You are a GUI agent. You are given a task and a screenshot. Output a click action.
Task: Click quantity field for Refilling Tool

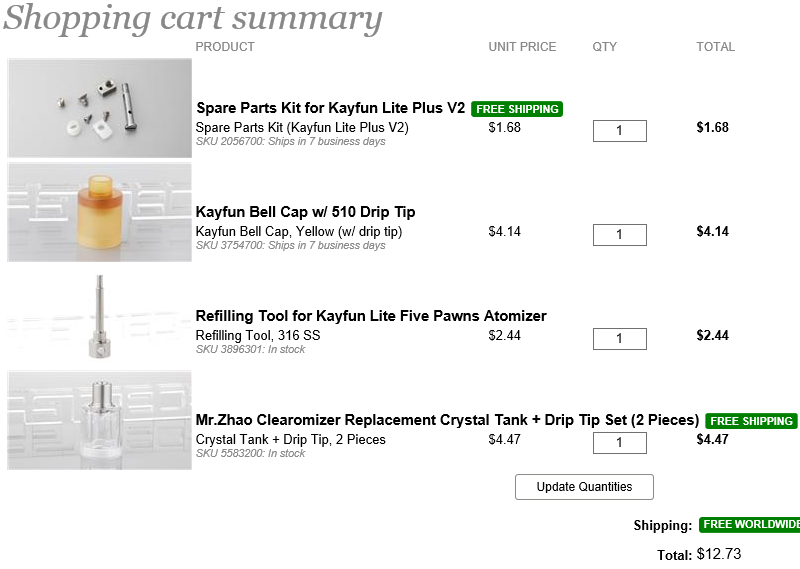(619, 339)
